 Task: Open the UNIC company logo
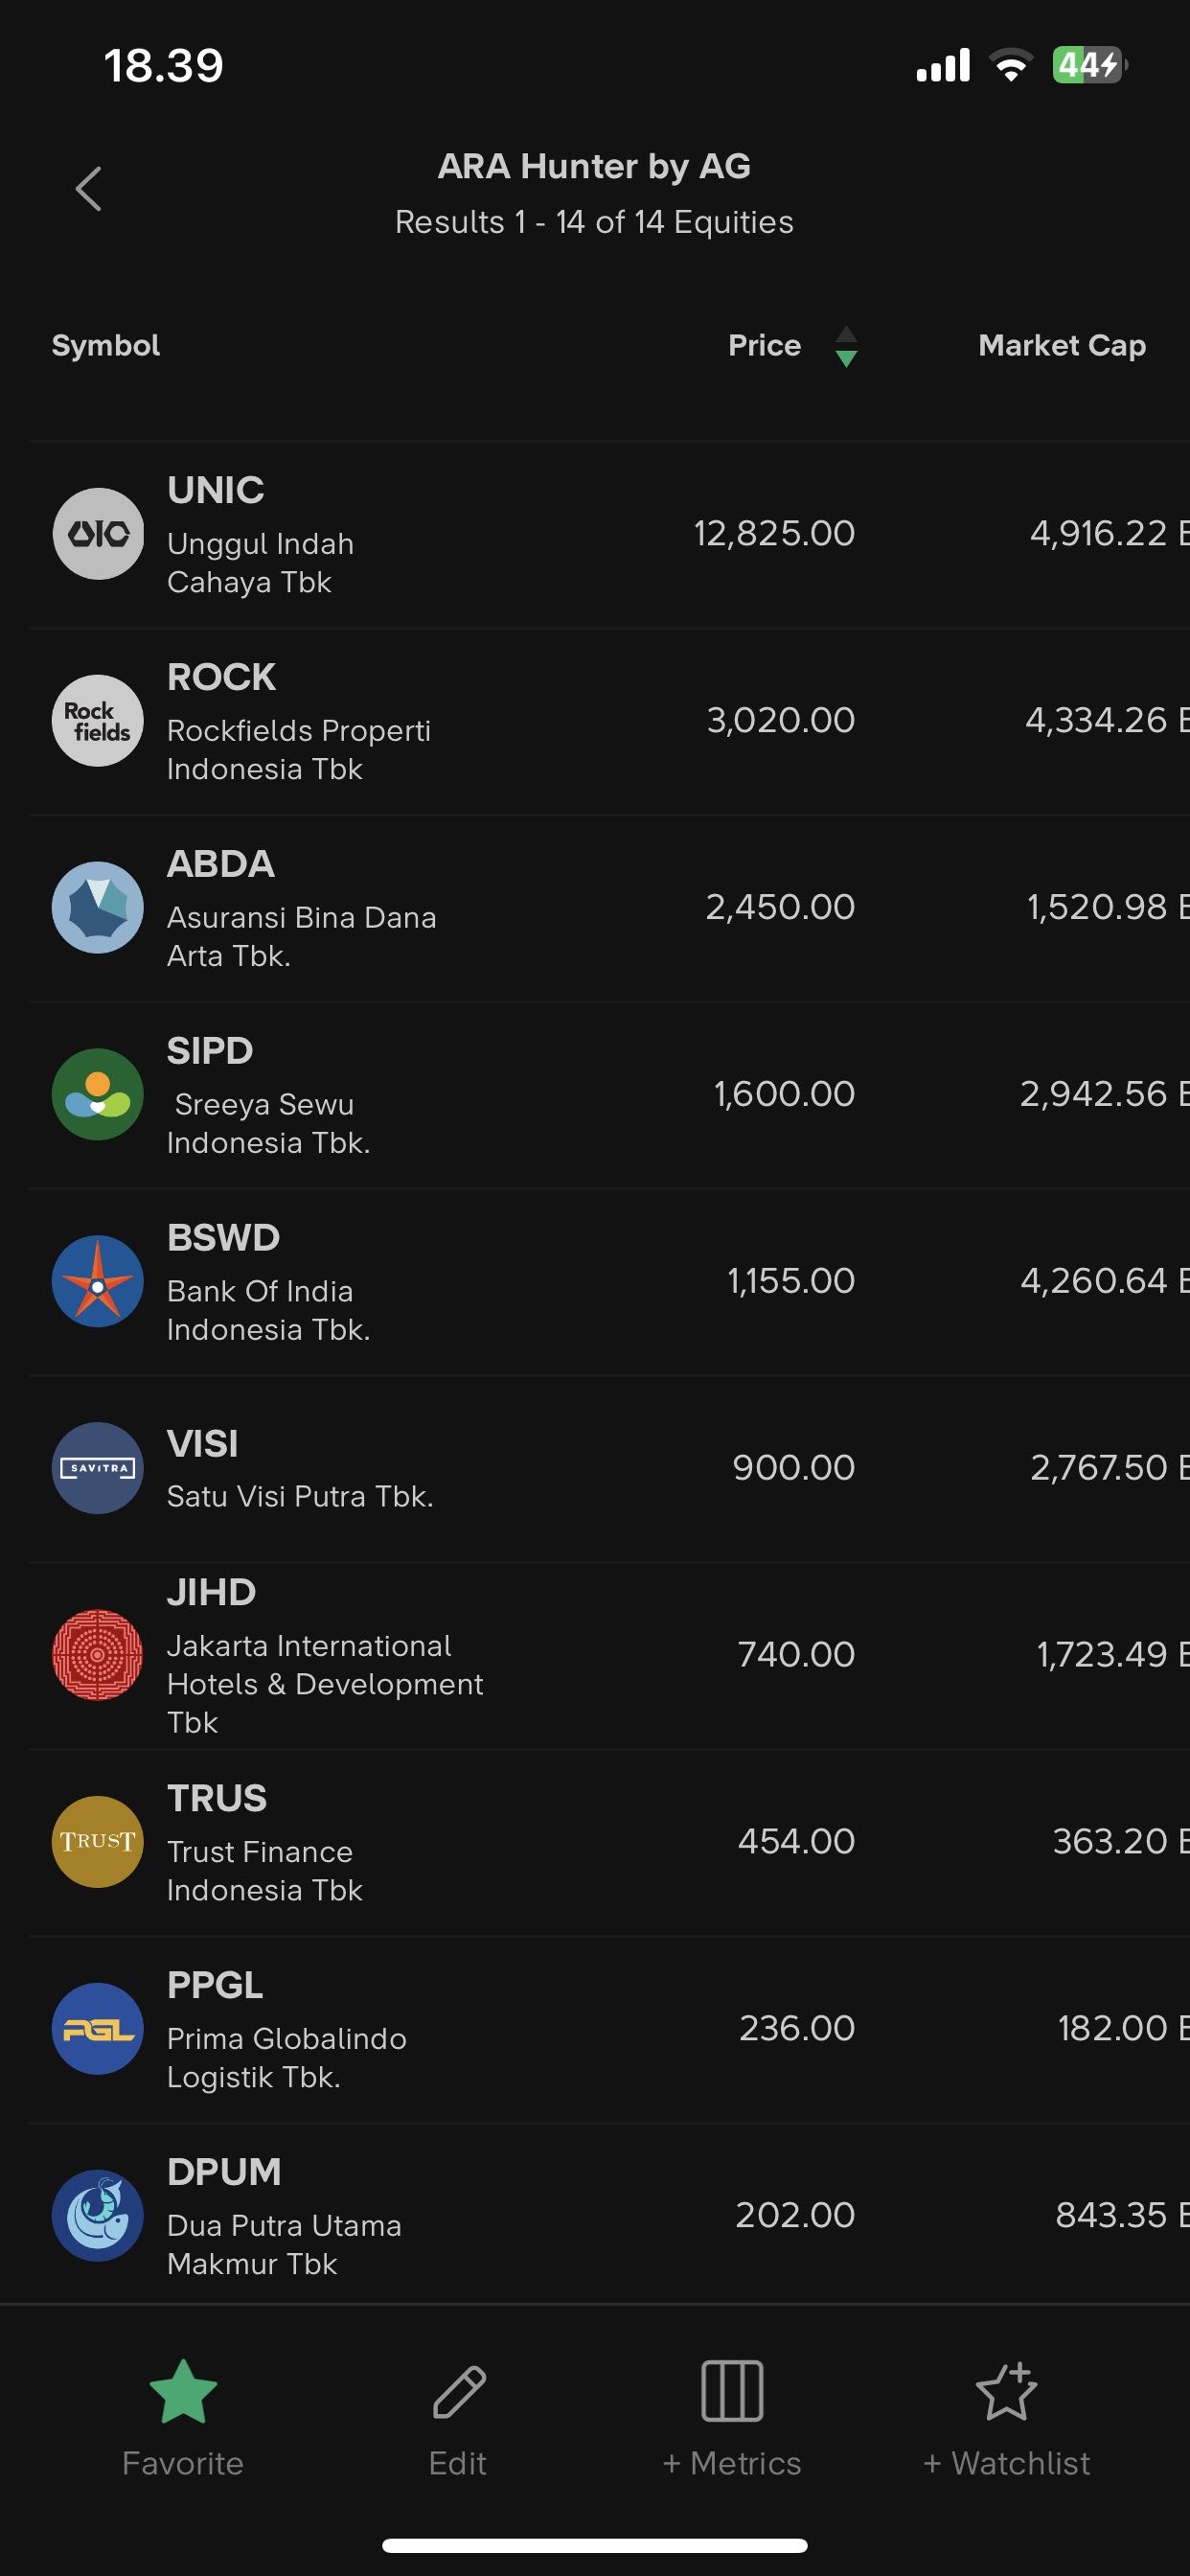coord(98,534)
